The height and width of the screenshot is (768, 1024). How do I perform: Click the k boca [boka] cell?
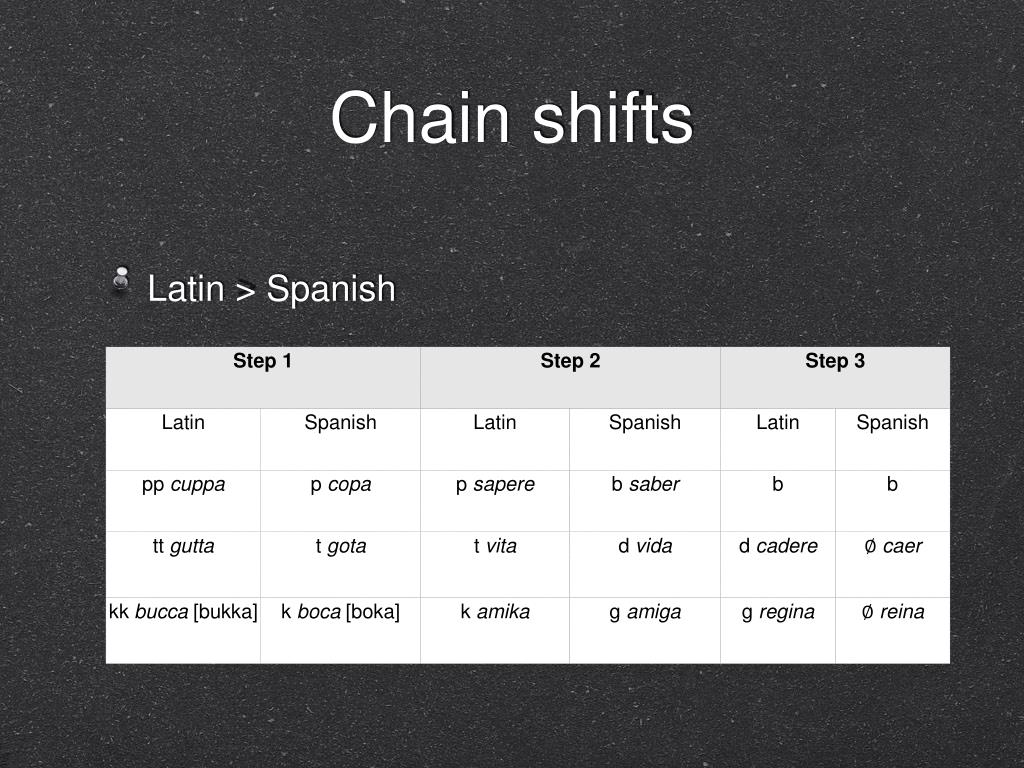click(x=340, y=630)
